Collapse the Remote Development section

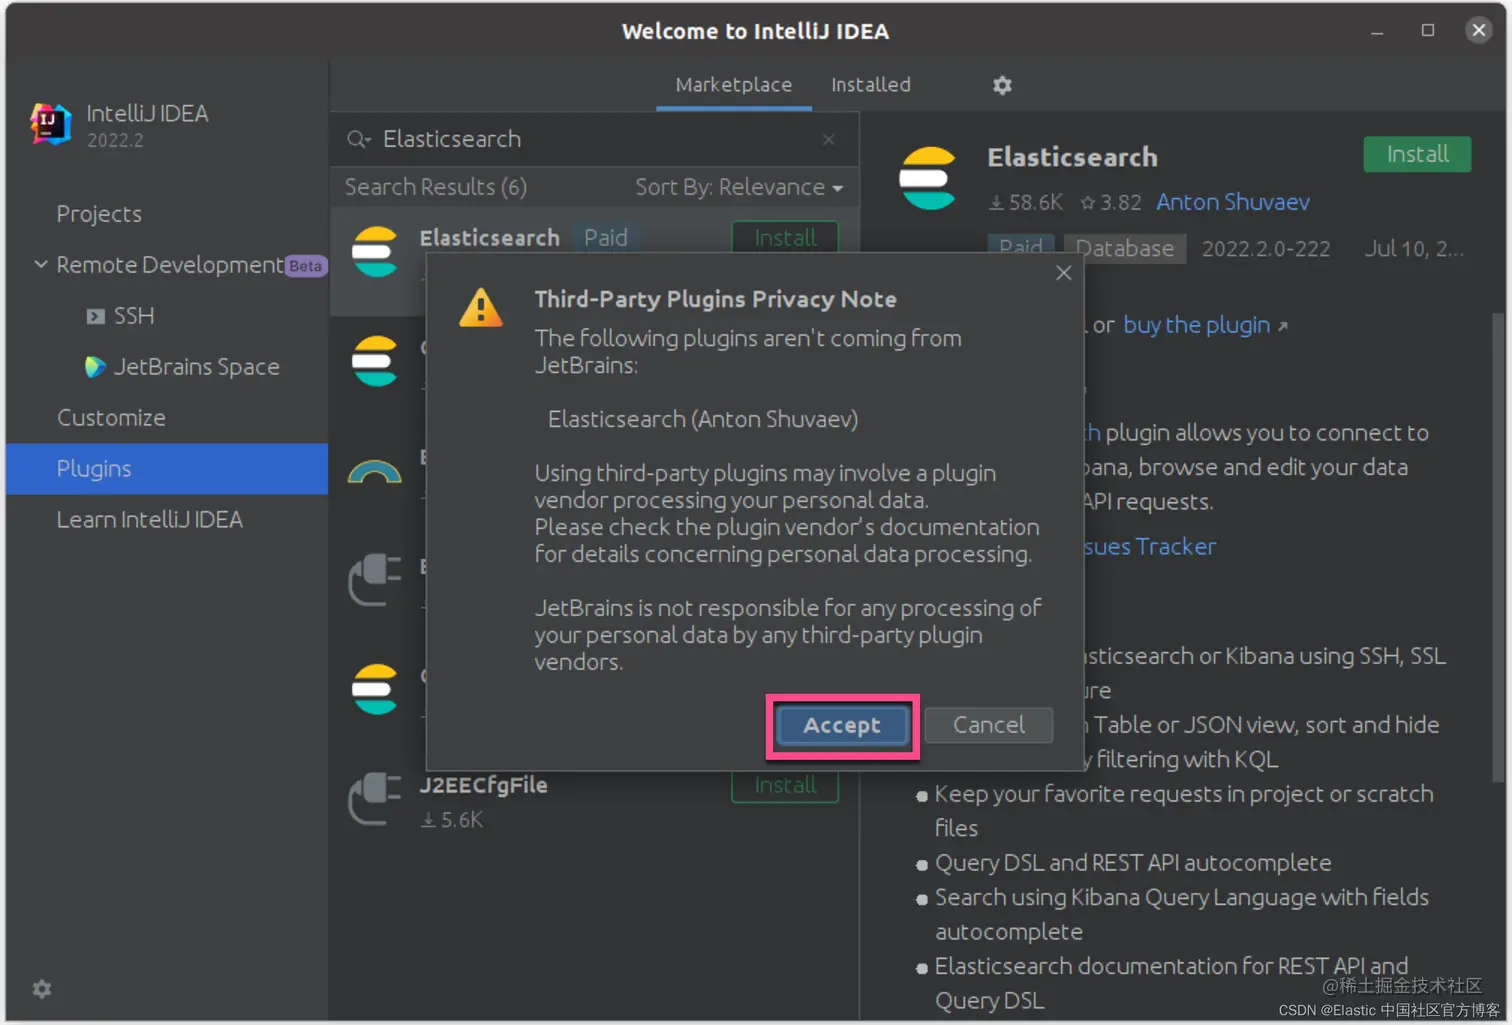tap(40, 265)
